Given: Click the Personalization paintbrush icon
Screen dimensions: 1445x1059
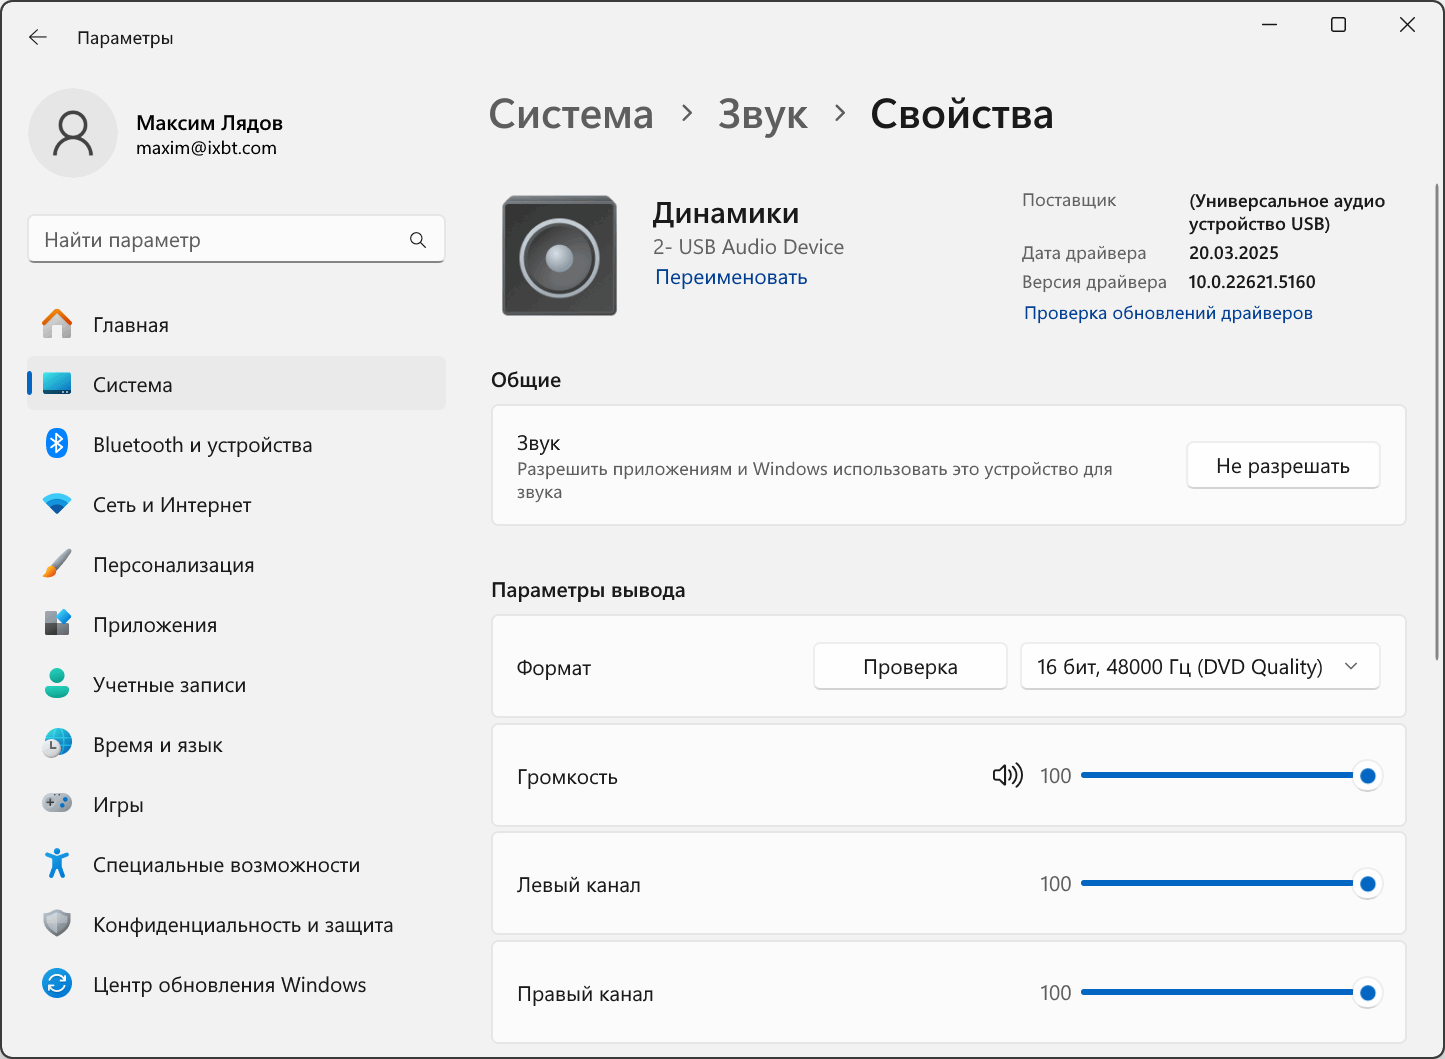Looking at the screenshot, I should (57, 564).
